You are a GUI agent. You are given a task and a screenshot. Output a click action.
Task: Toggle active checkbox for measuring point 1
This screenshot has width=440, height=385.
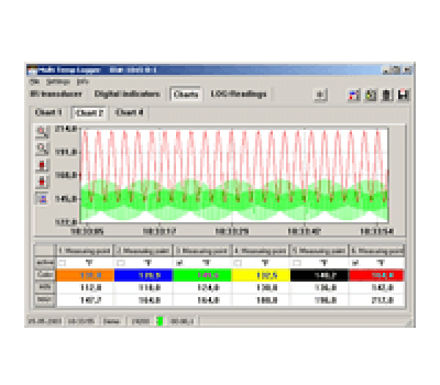coord(62,263)
